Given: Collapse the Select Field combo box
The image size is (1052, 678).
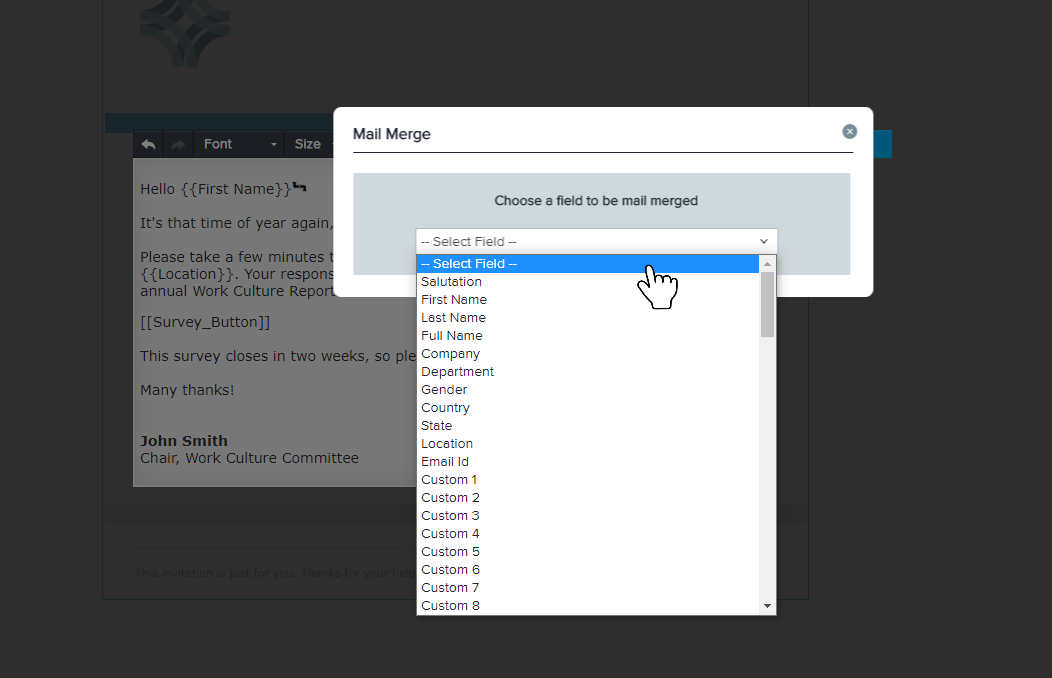Looking at the screenshot, I should click(x=596, y=241).
